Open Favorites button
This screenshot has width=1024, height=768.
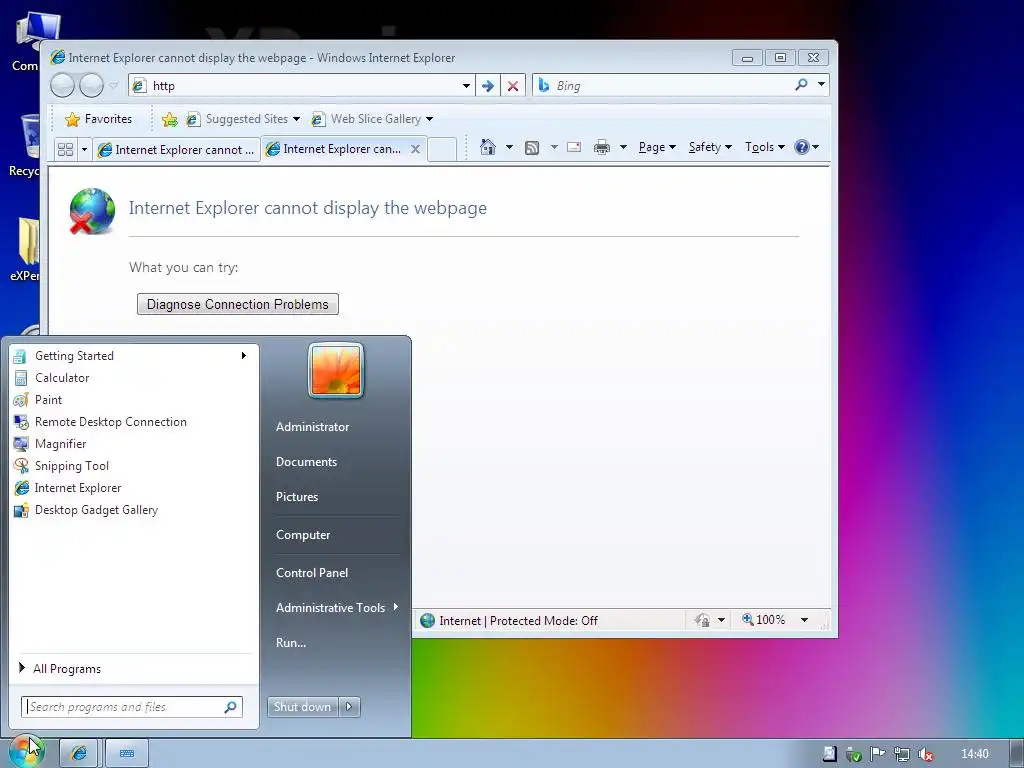99,119
